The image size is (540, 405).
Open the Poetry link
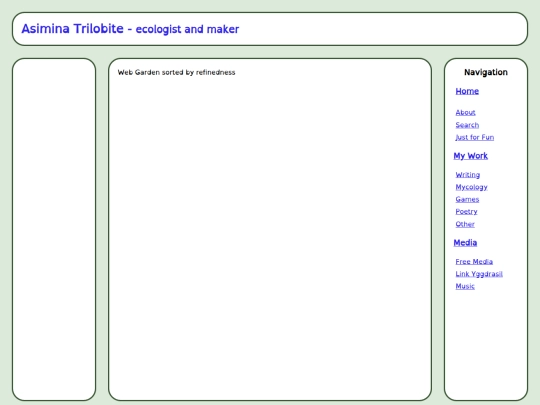[466, 212]
